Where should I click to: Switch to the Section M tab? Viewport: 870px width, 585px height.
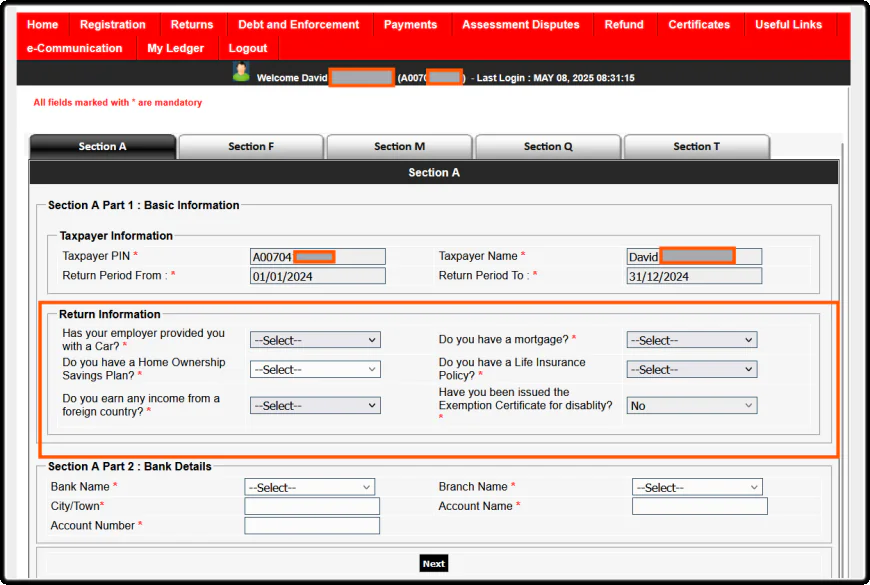(399, 147)
